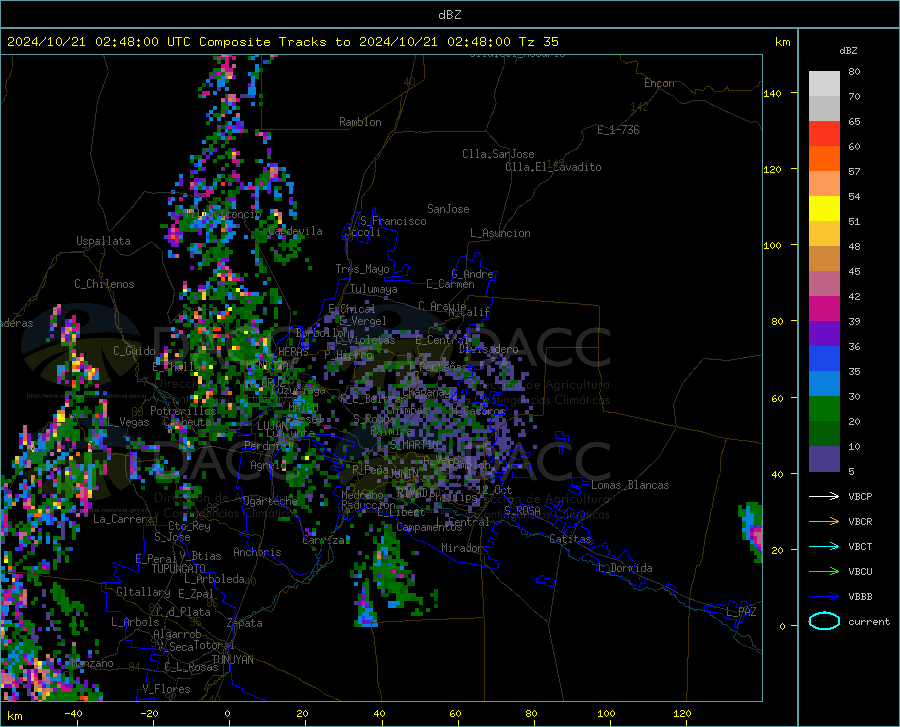
Task: Click the 'Uspallata' map label
Action: click(x=103, y=241)
